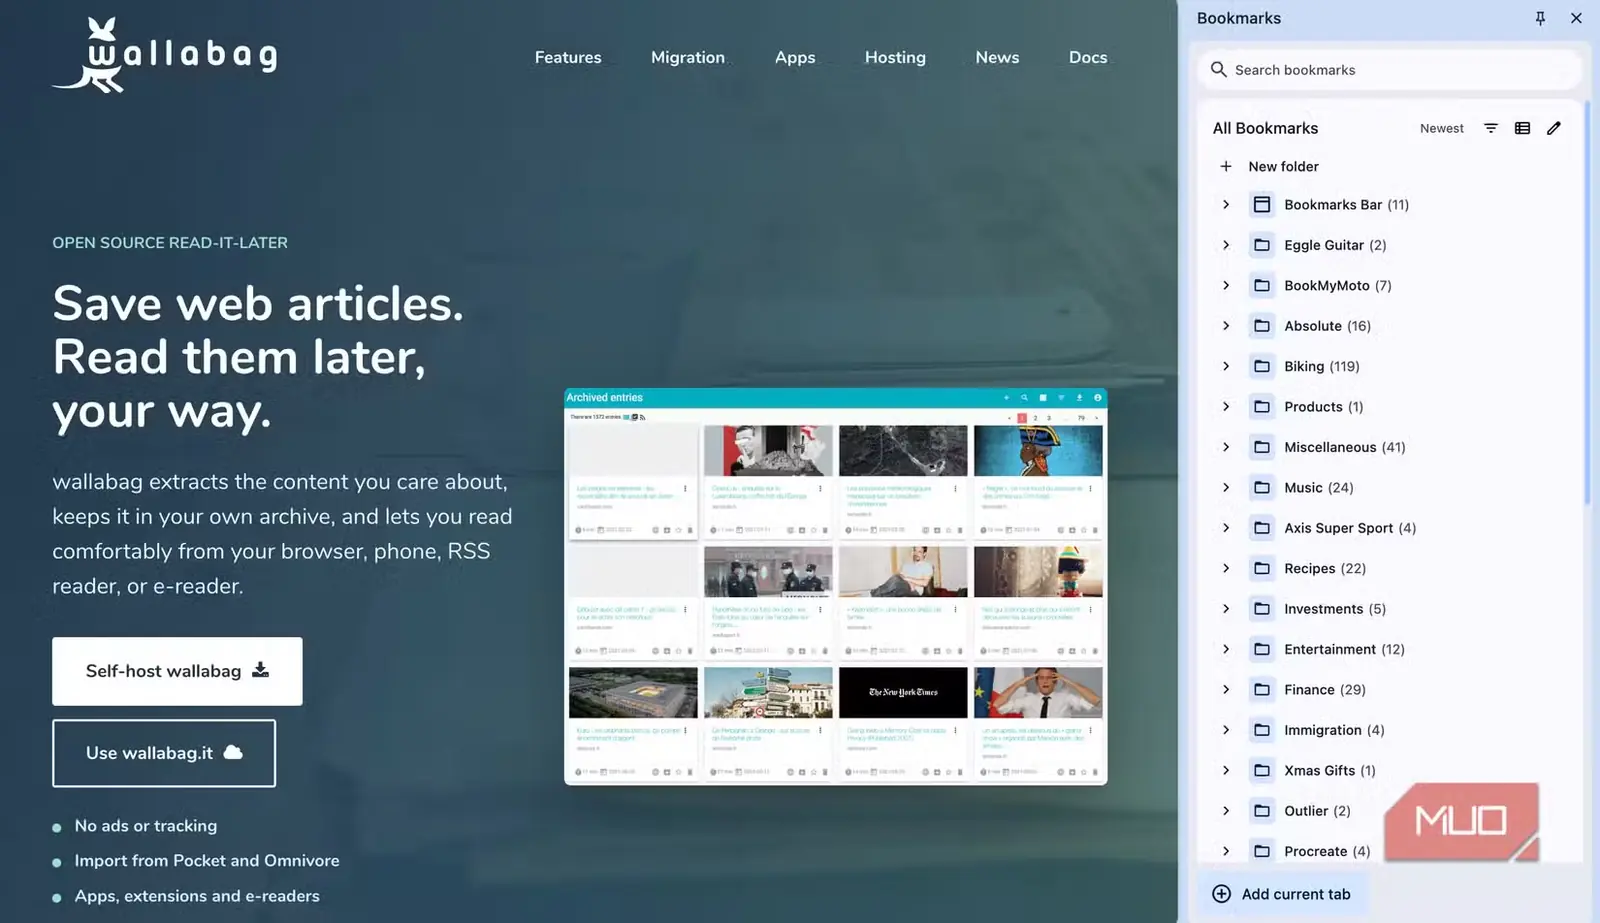
Task: Click the Search bookmarks input field
Action: point(1389,69)
